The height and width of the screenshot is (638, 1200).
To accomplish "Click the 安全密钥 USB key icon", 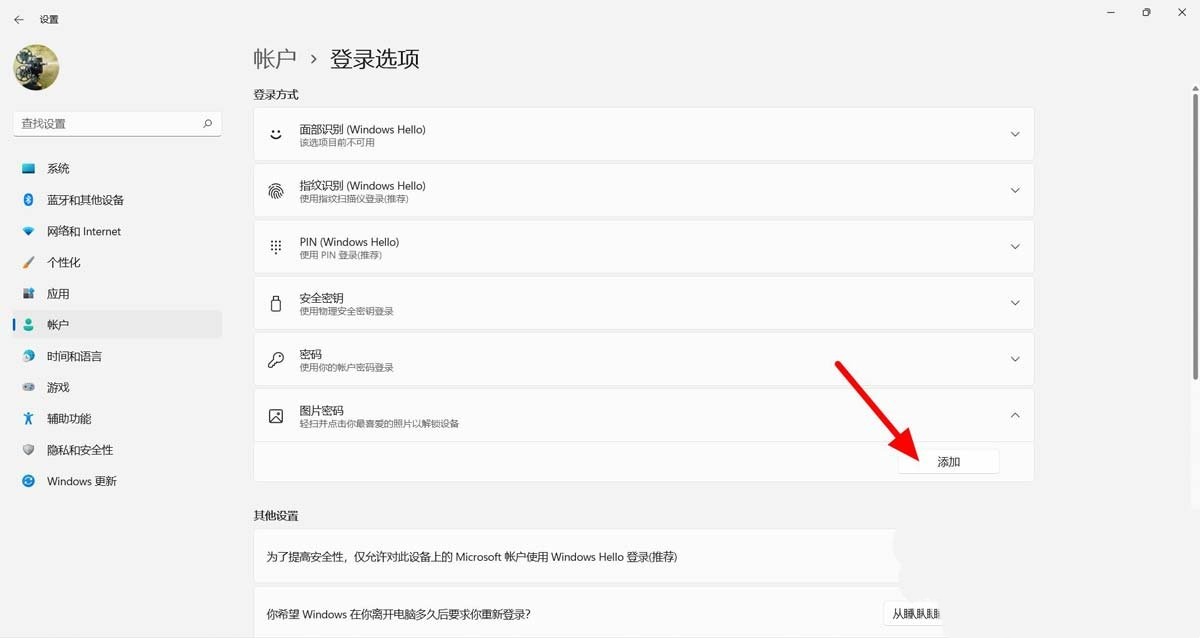I will click(275, 302).
